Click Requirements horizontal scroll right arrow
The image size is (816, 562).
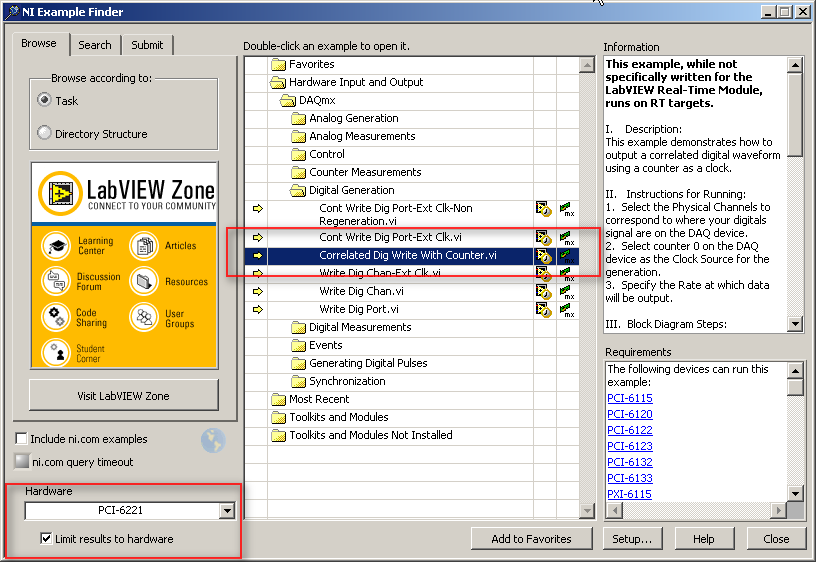tap(778, 510)
